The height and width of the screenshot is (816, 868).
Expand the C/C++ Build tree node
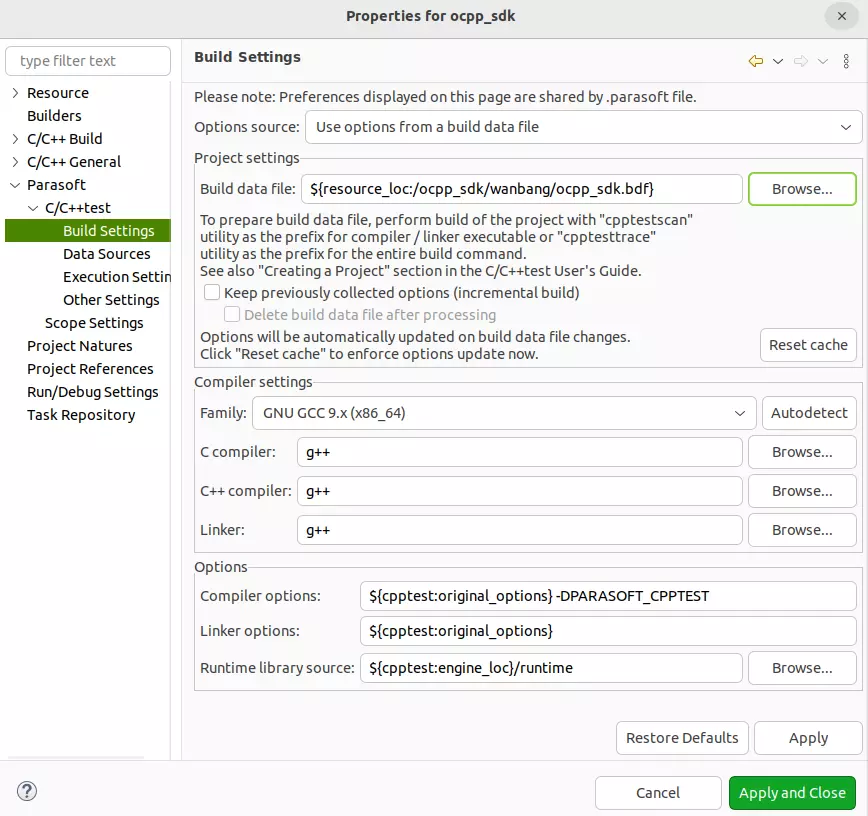click(15, 139)
